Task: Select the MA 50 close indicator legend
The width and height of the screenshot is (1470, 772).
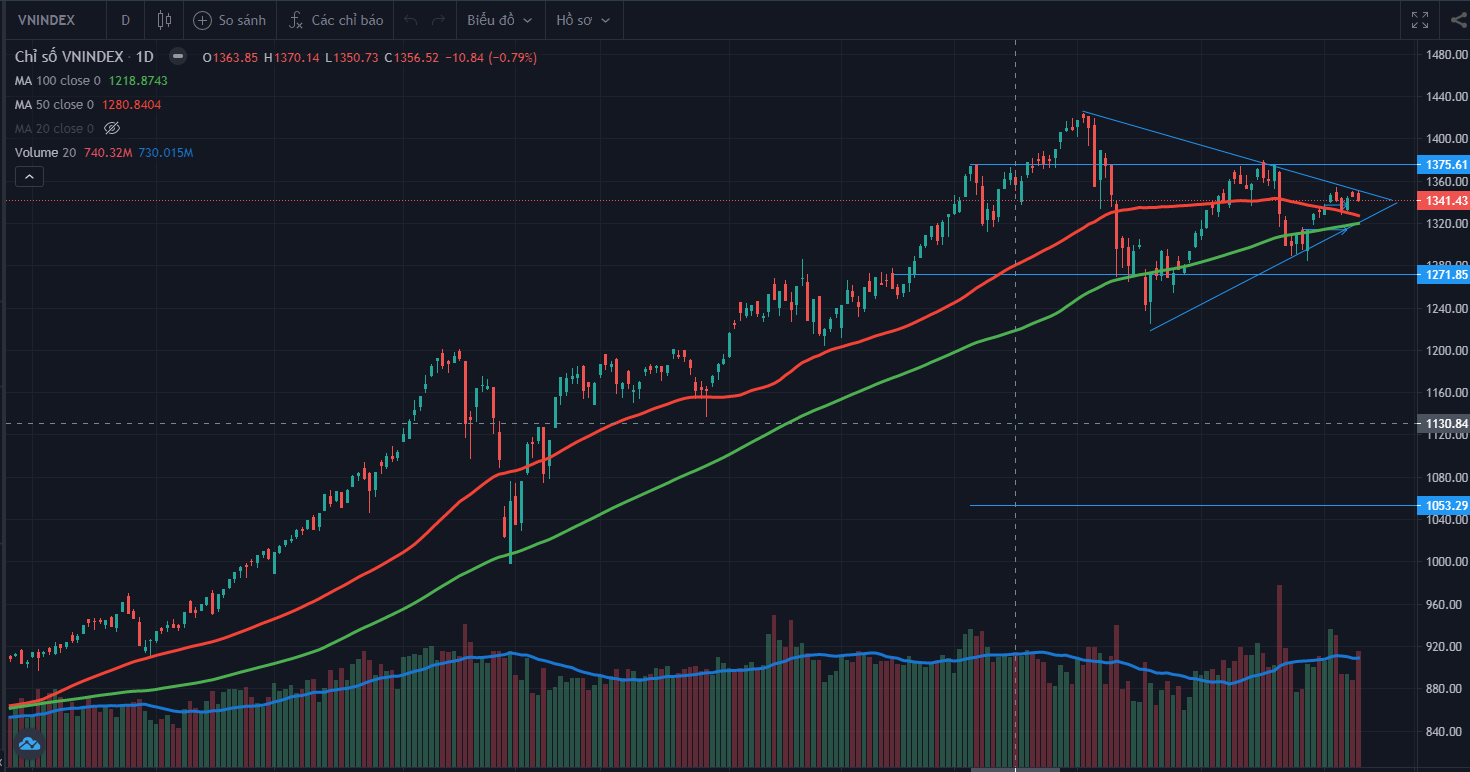Action: (88, 104)
